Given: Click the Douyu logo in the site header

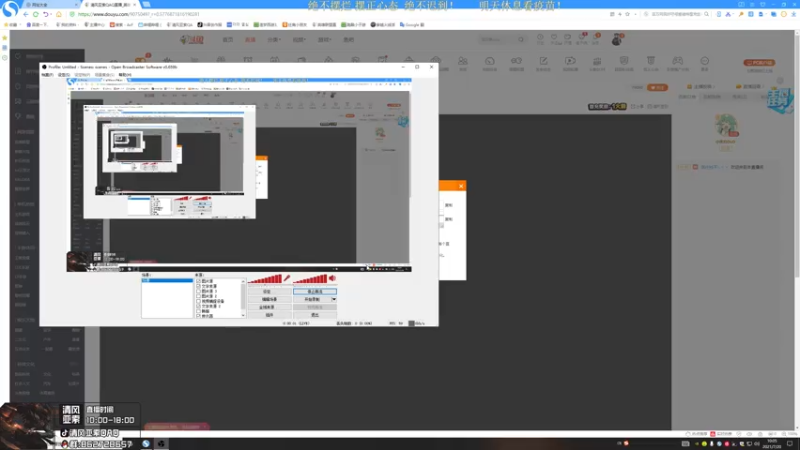Looking at the screenshot, I should (x=192, y=39).
